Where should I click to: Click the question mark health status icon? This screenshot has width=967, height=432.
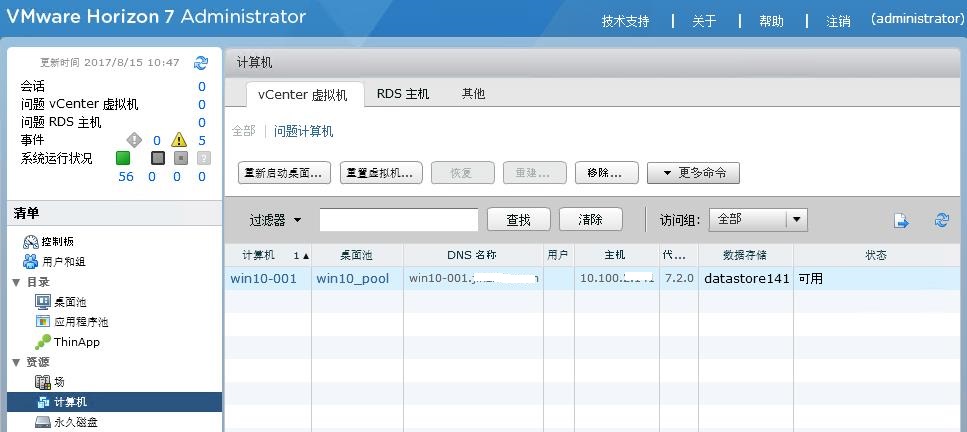(204, 158)
